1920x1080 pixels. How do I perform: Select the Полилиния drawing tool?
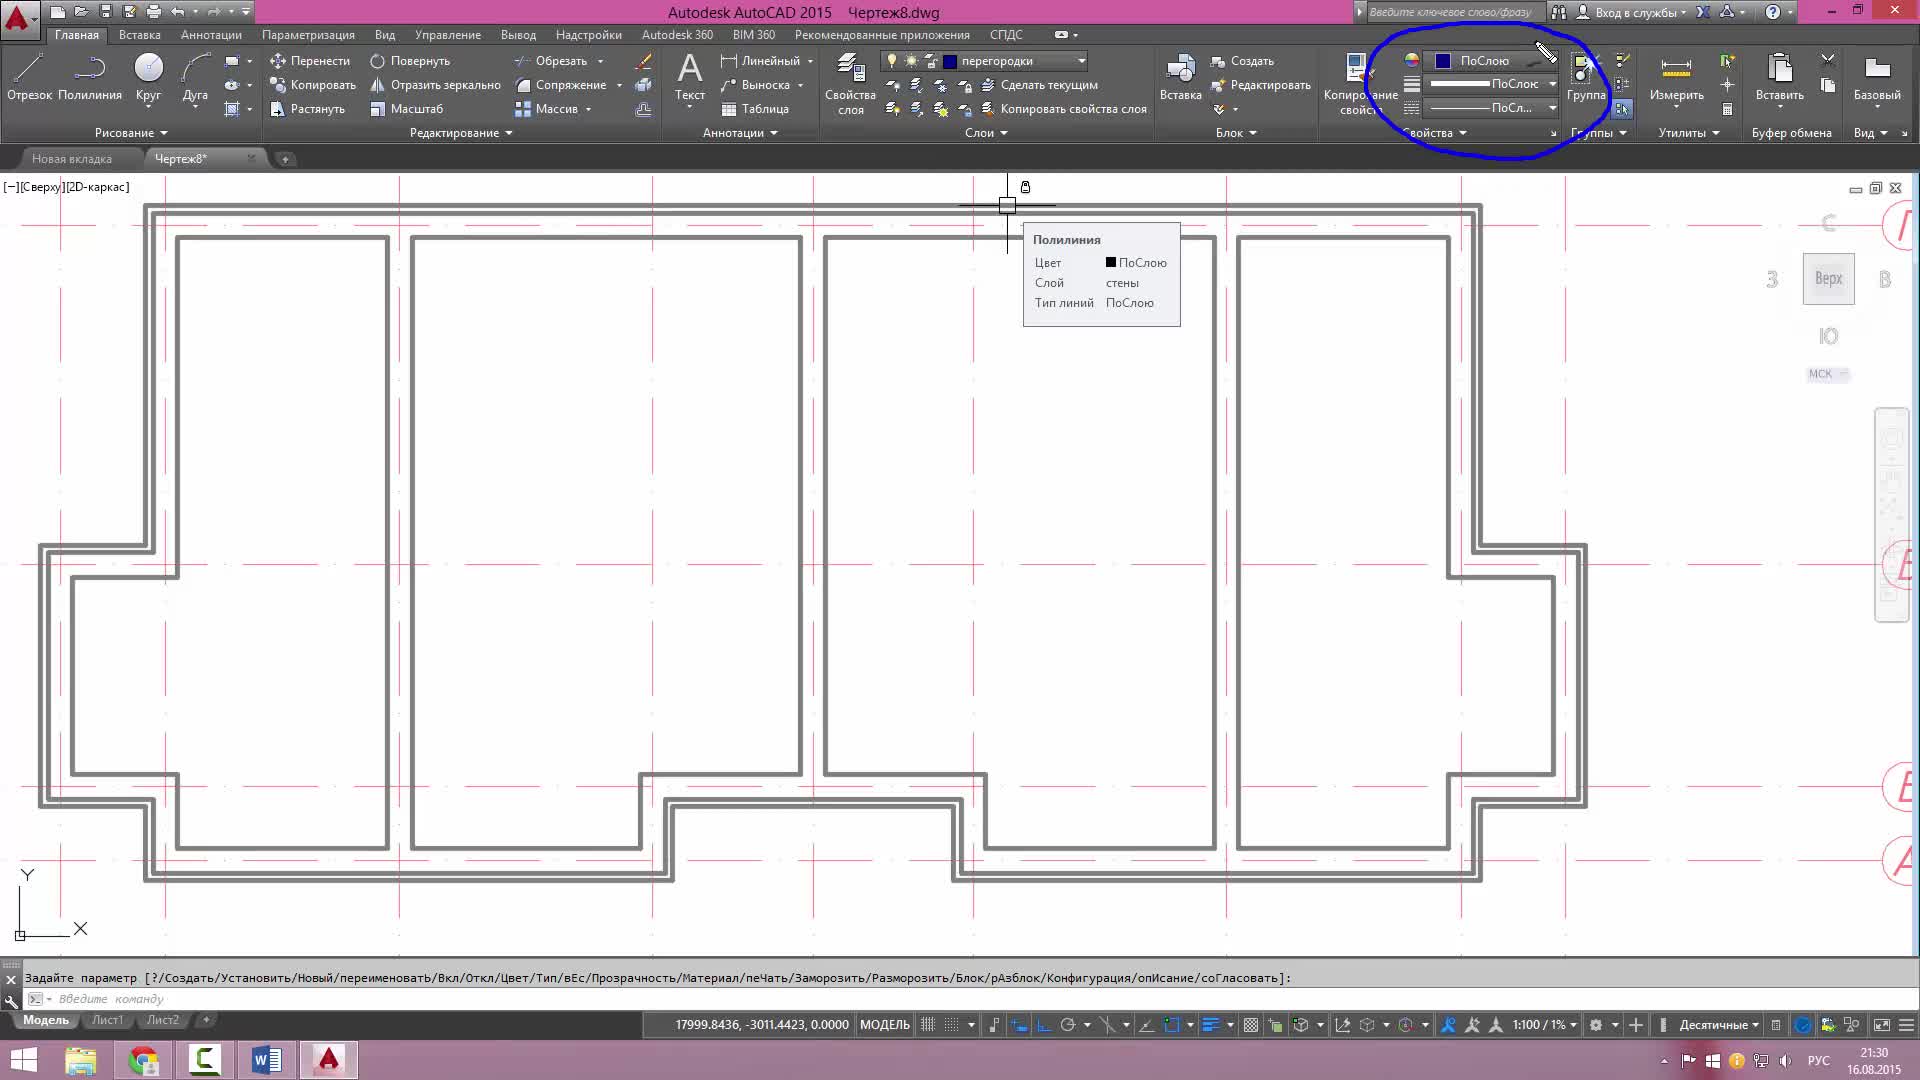point(90,77)
